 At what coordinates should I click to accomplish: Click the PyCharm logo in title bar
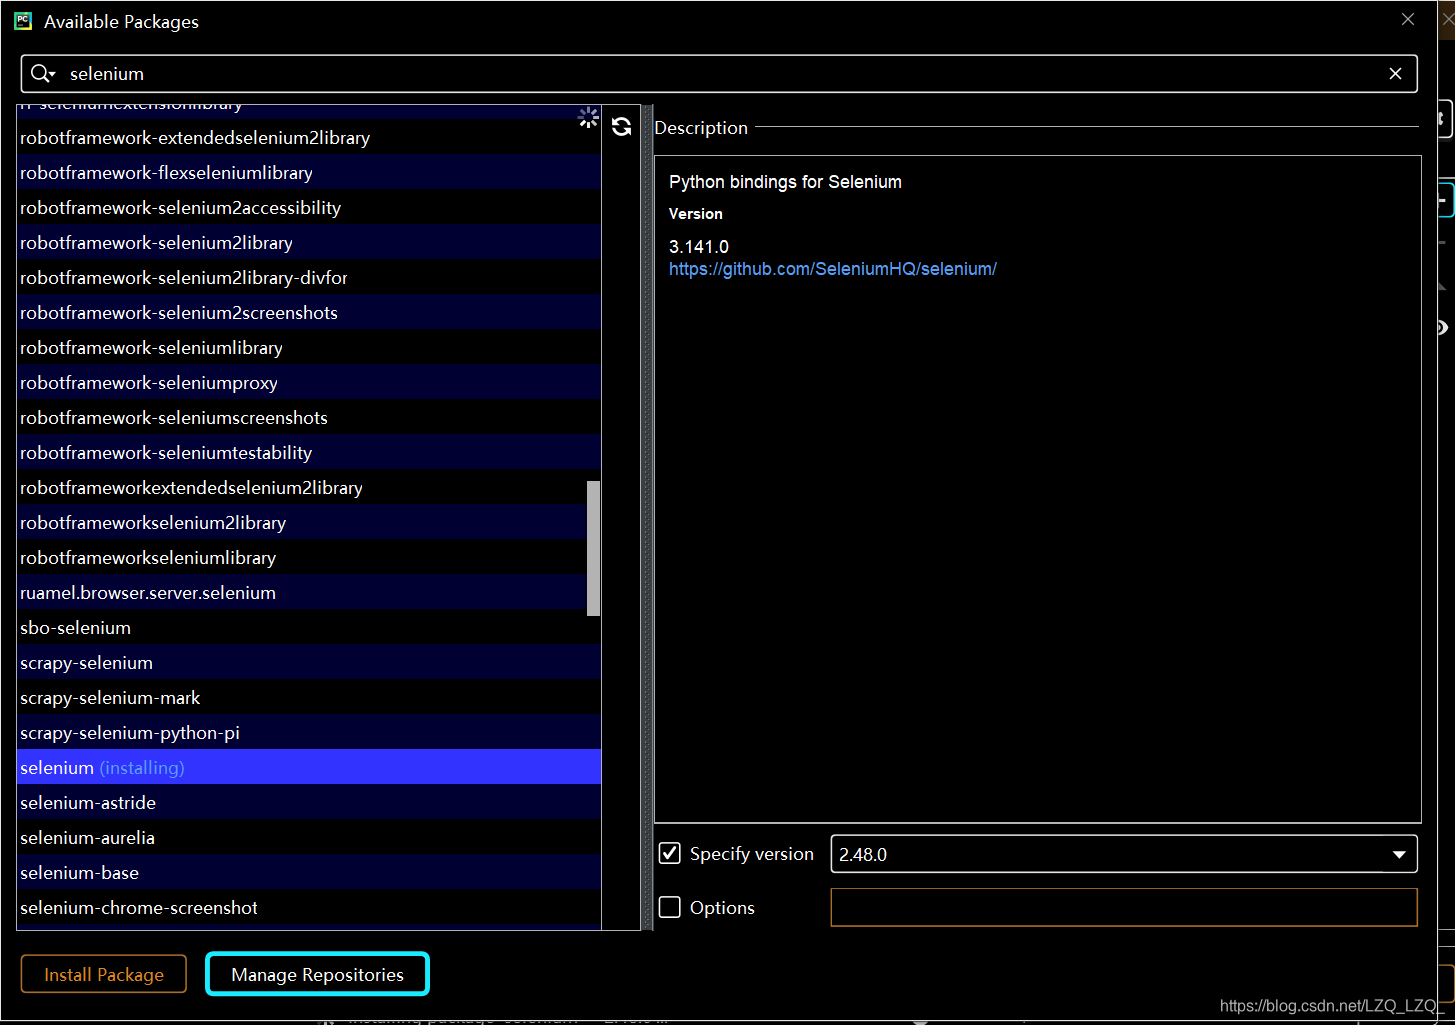tap(23, 21)
